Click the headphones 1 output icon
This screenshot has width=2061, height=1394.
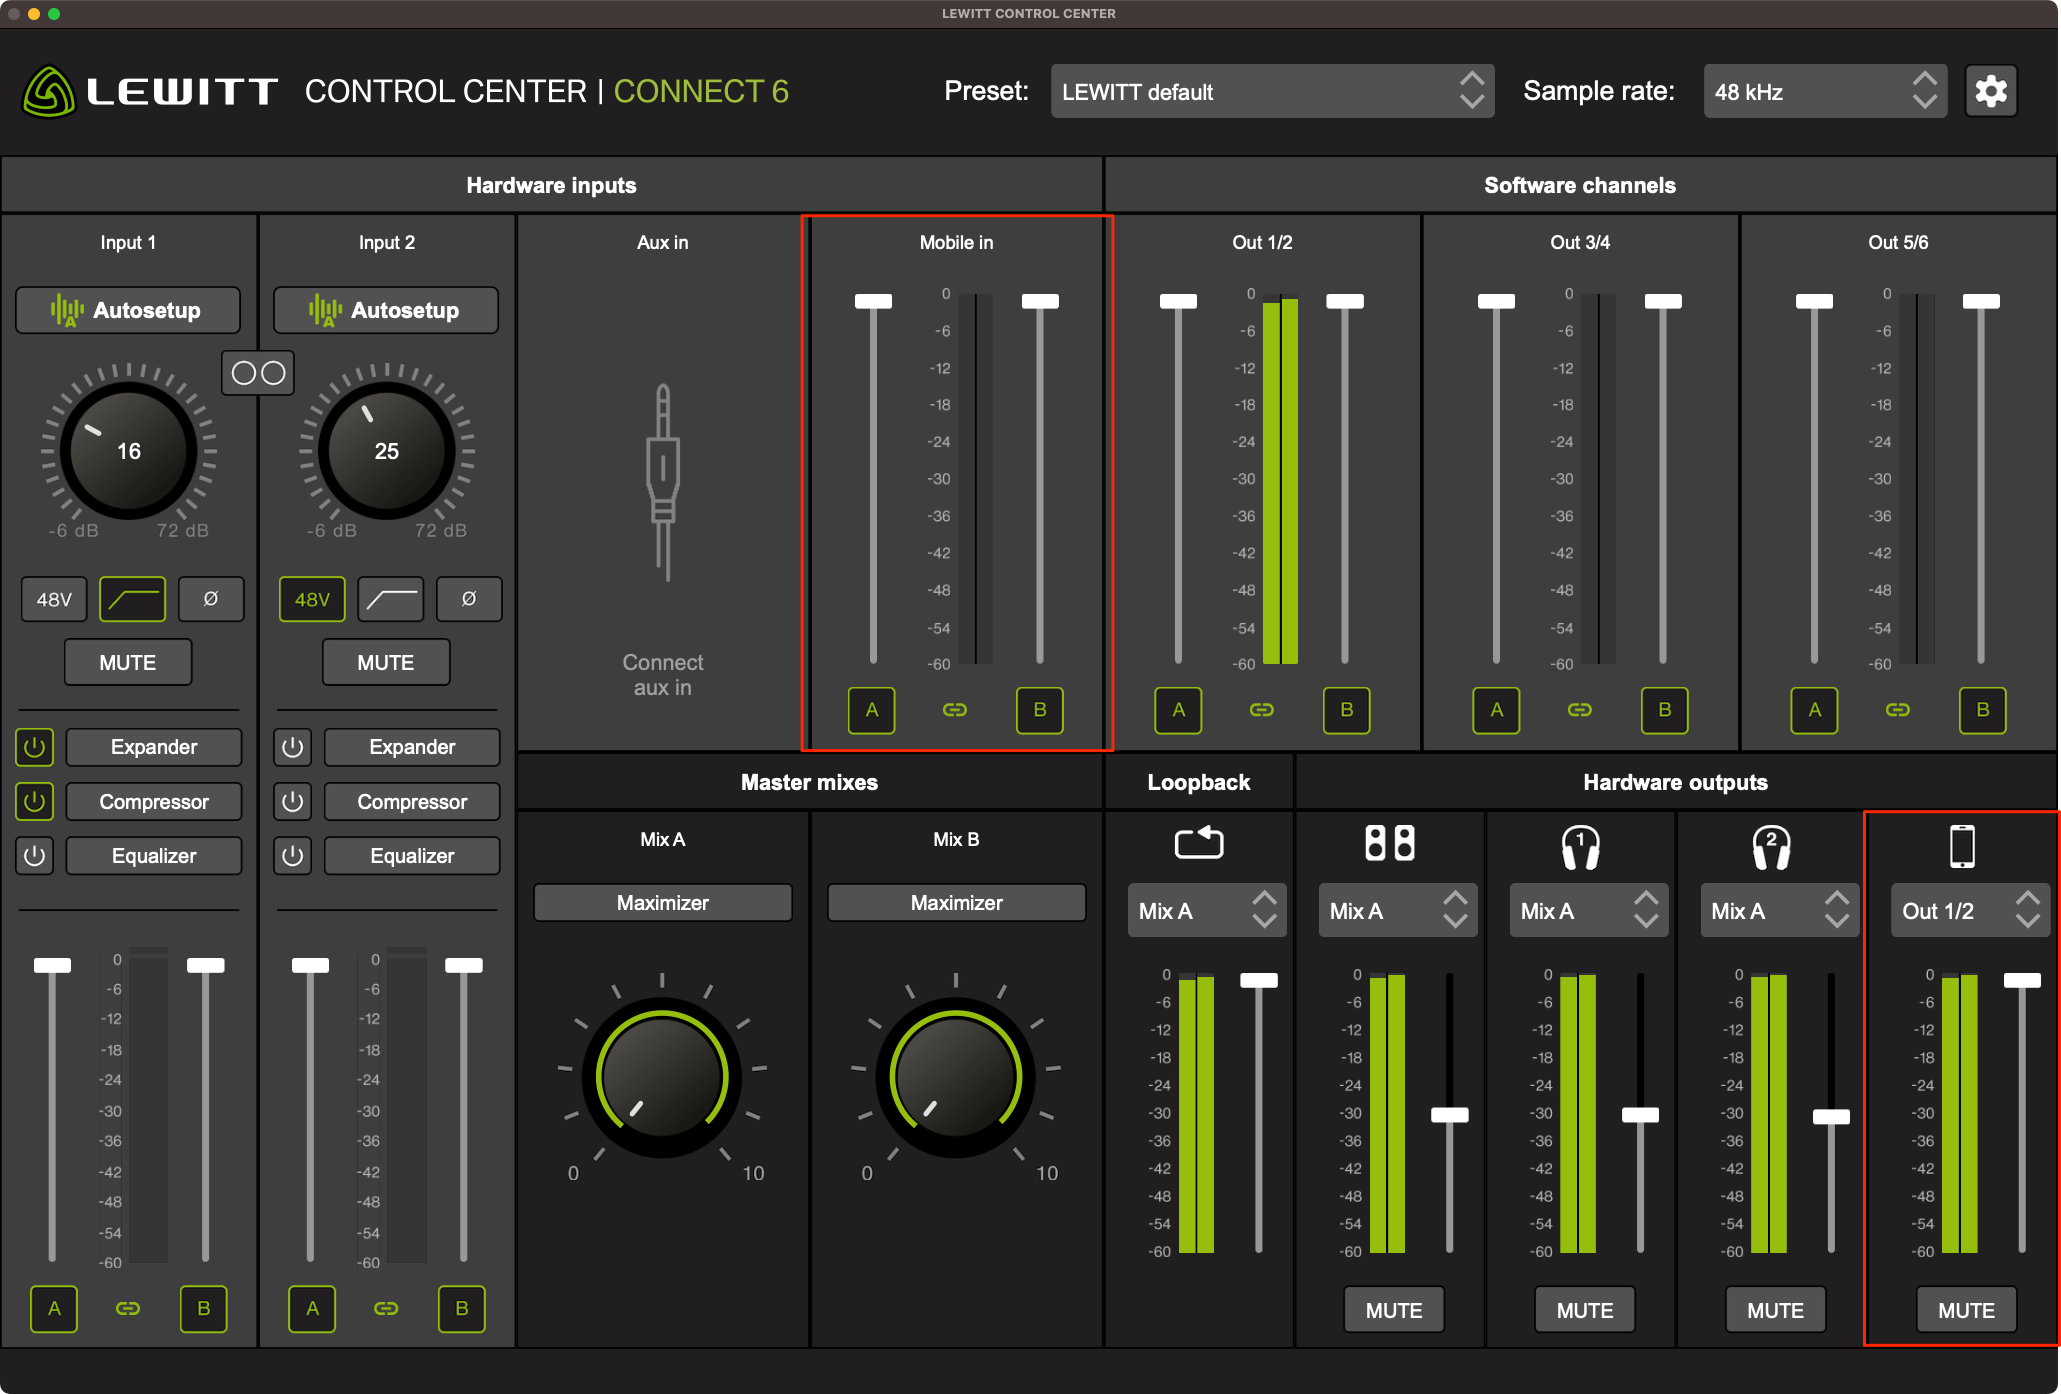[x=1581, y=847]
